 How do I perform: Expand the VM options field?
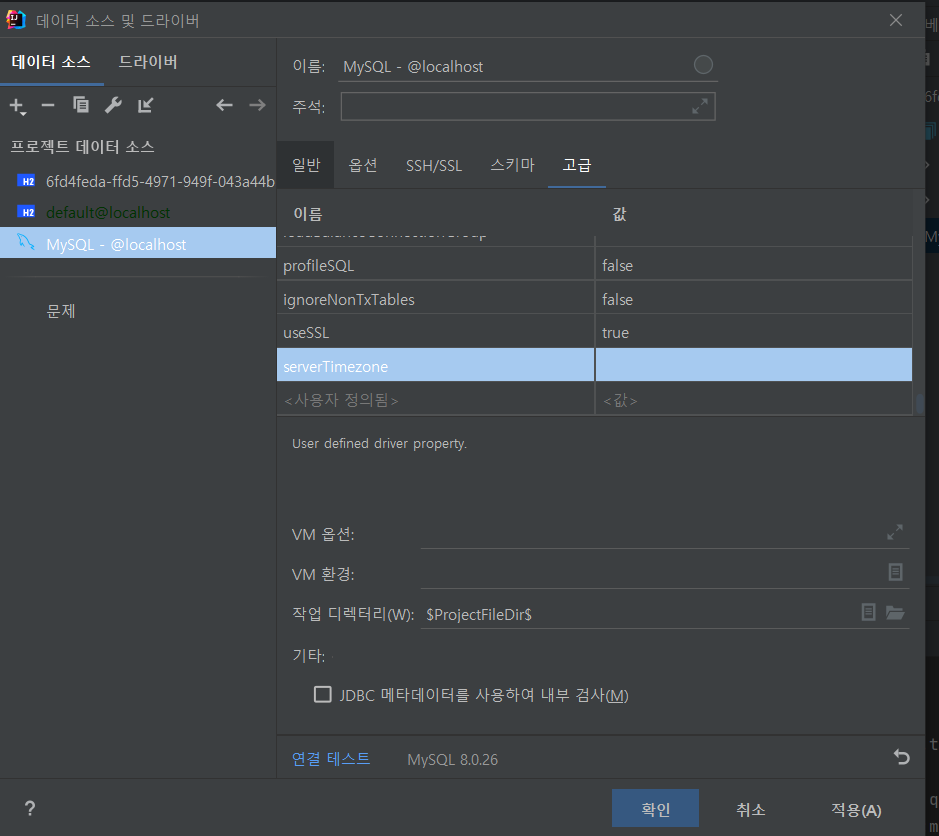click(895, 532)
